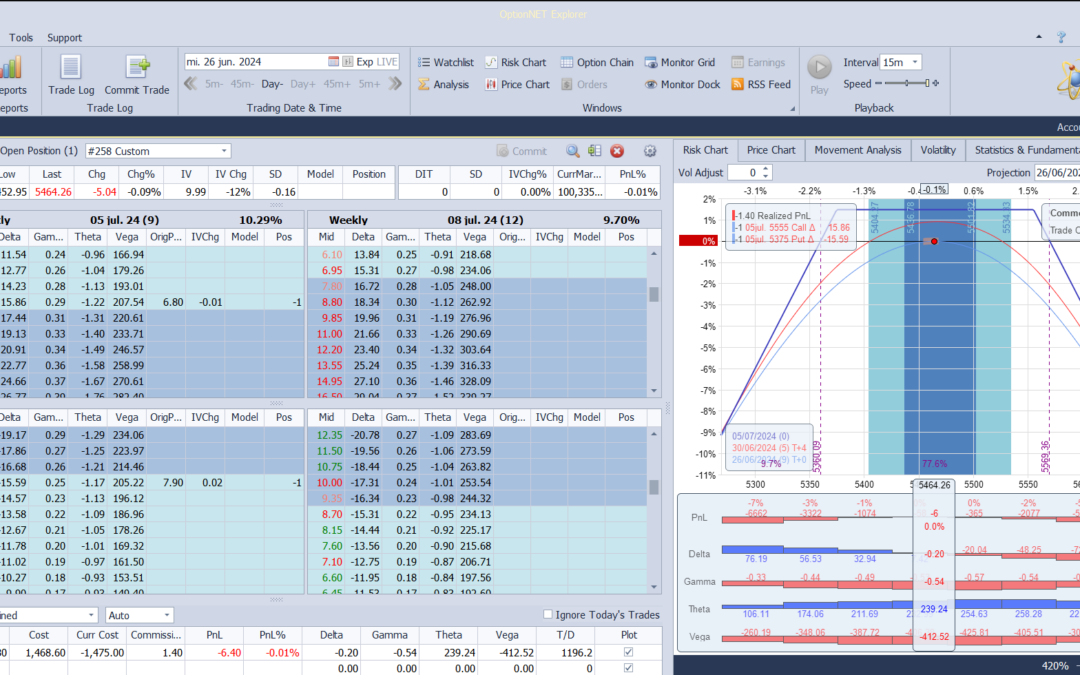
Task: Open the #258 Custom position dropdown
Action: [x=224, y=151]
